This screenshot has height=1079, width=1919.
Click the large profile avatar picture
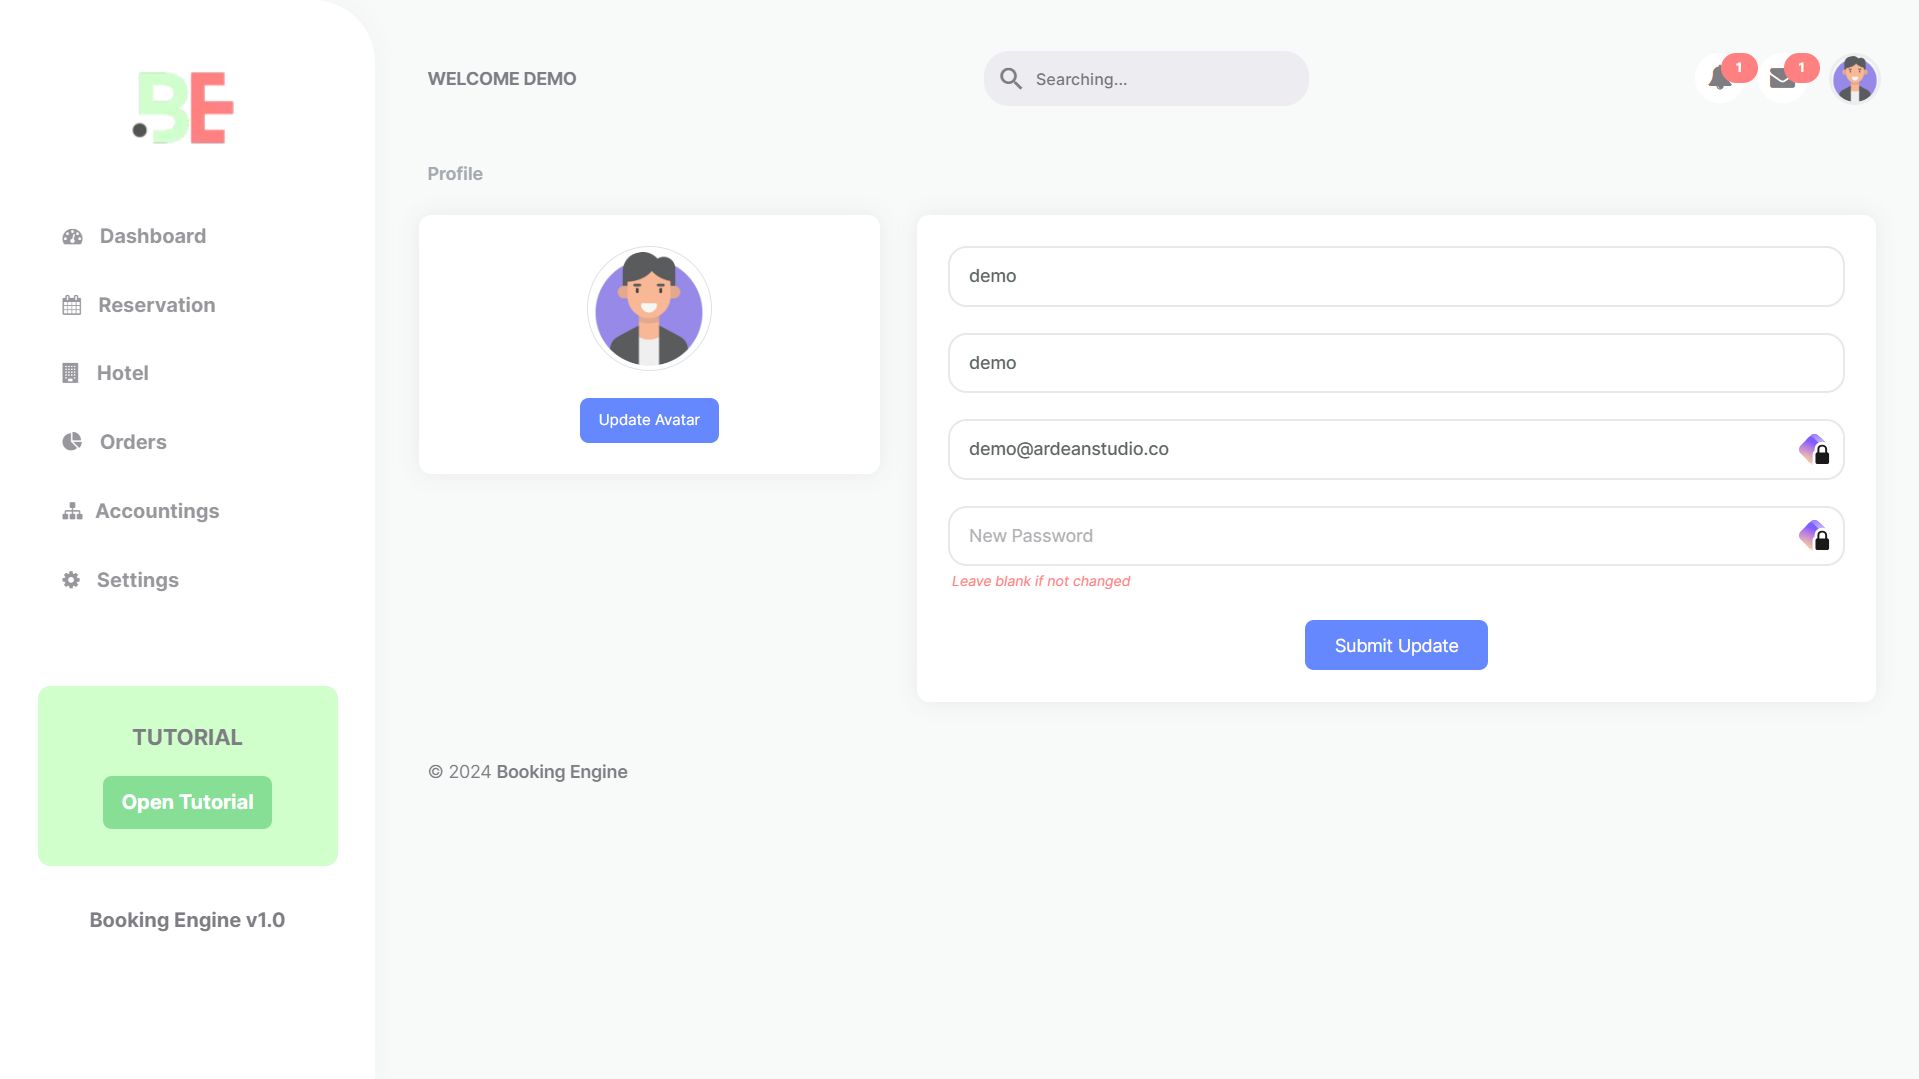pos(649,309)
